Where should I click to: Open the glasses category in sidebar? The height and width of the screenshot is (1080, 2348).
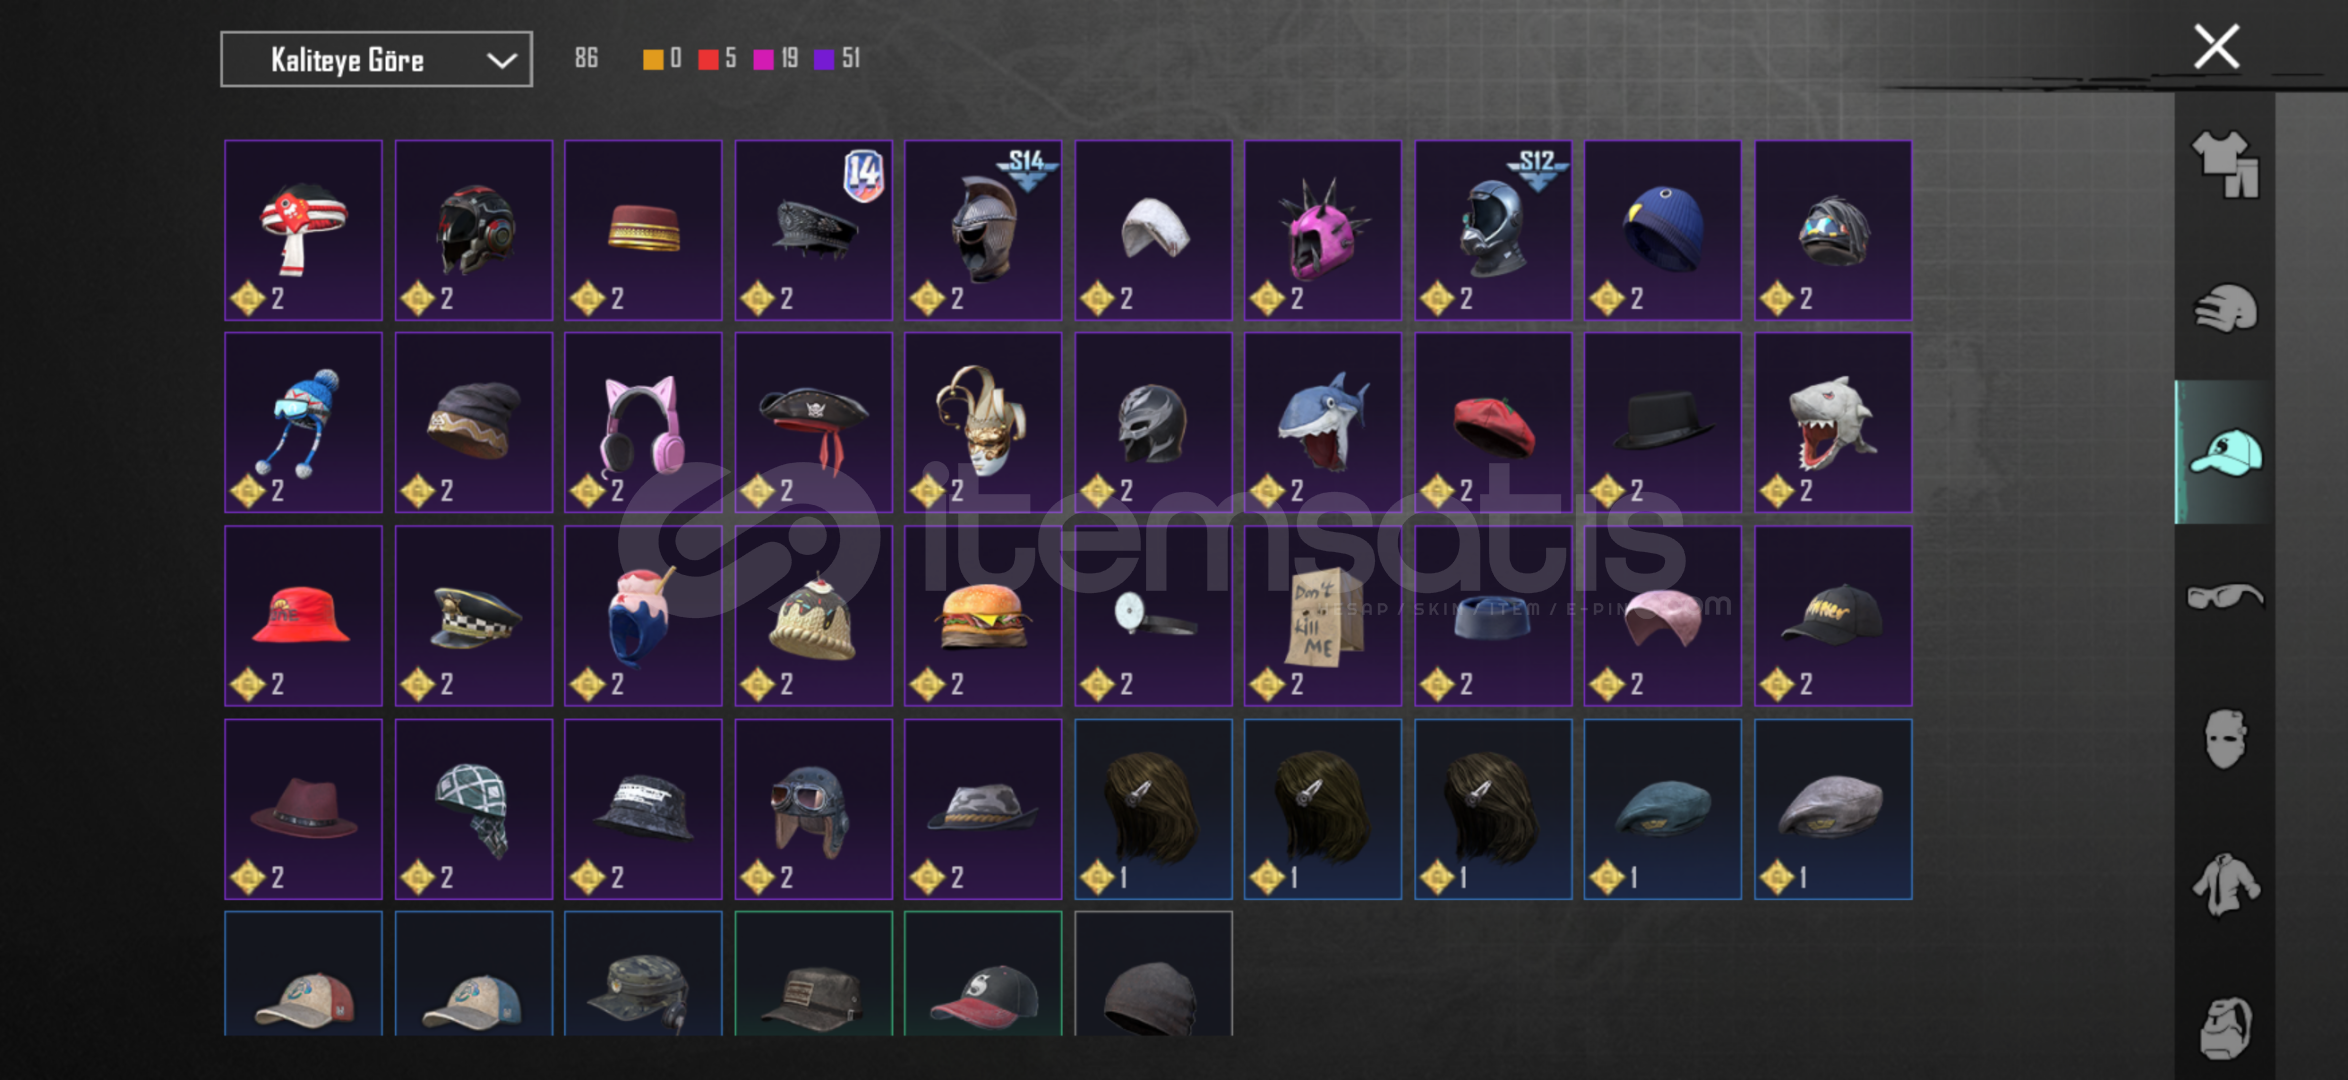(x=2226, y=597)
